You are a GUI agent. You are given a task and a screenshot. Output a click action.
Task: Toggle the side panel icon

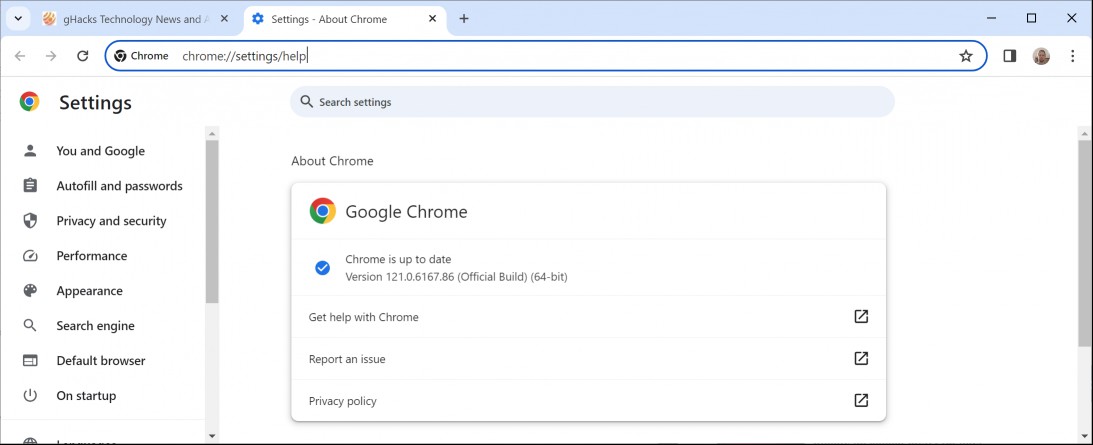click(1009, 56)
